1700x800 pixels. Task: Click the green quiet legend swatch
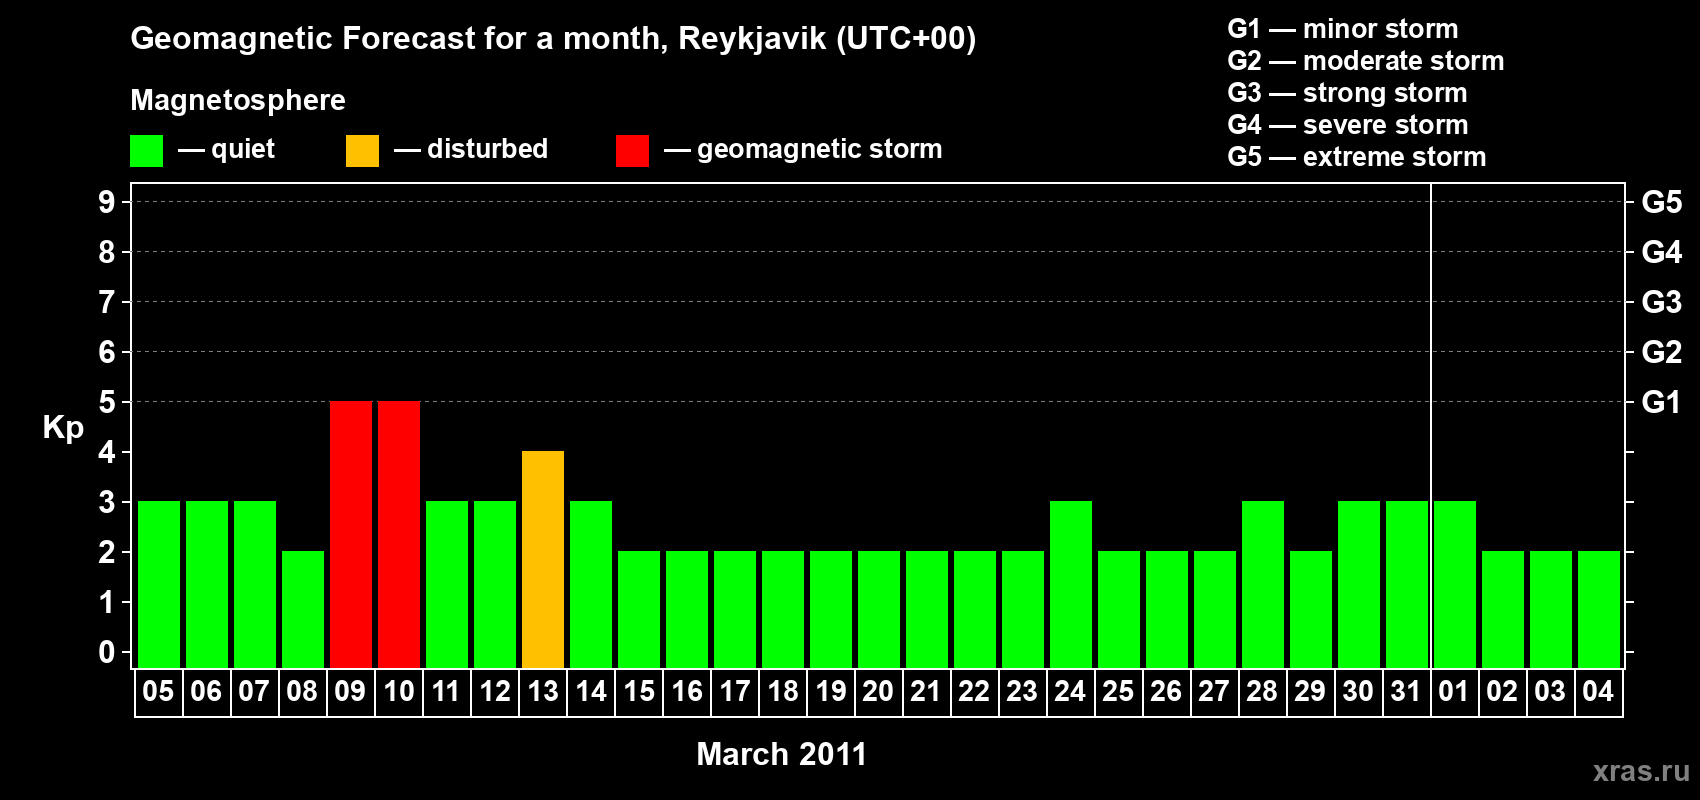(146, 151)
